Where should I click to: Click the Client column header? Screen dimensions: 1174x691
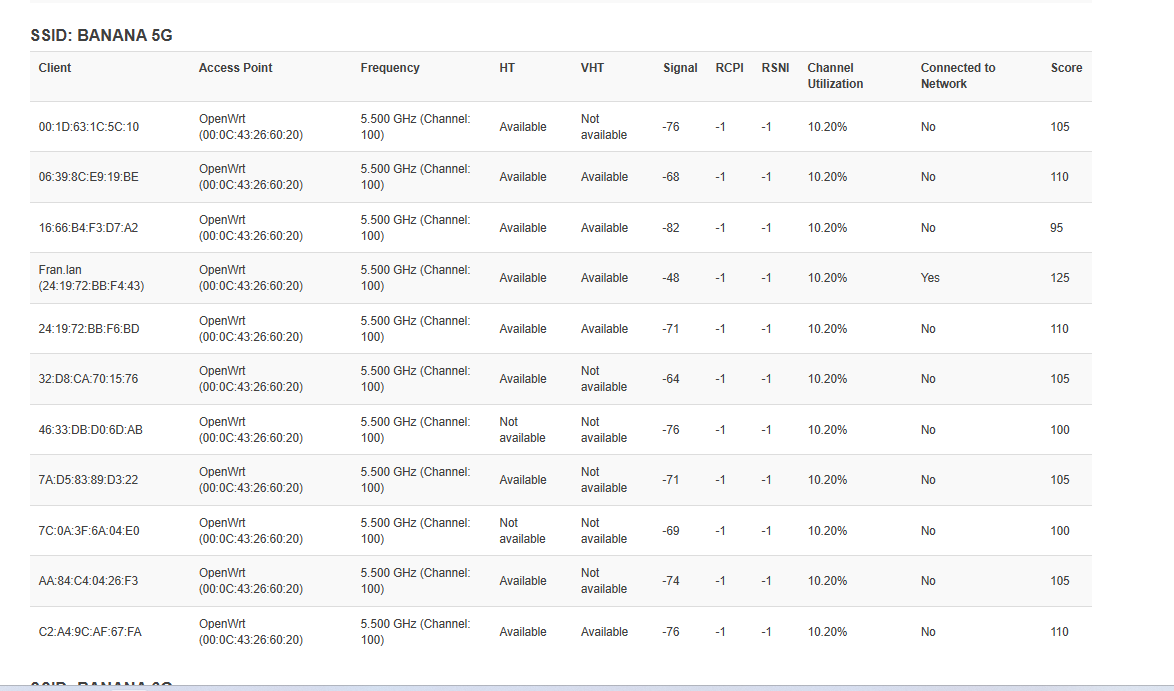[55, 68]
